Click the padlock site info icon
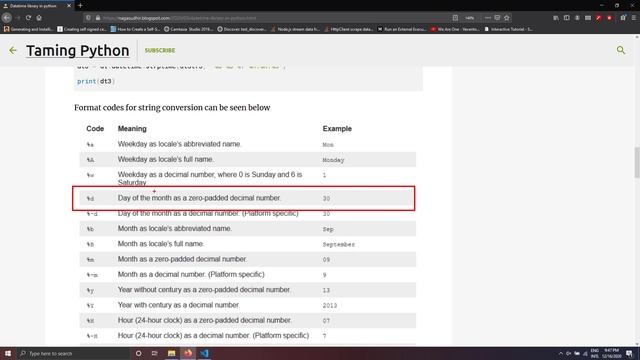The image size is (640, 360). 98,18
